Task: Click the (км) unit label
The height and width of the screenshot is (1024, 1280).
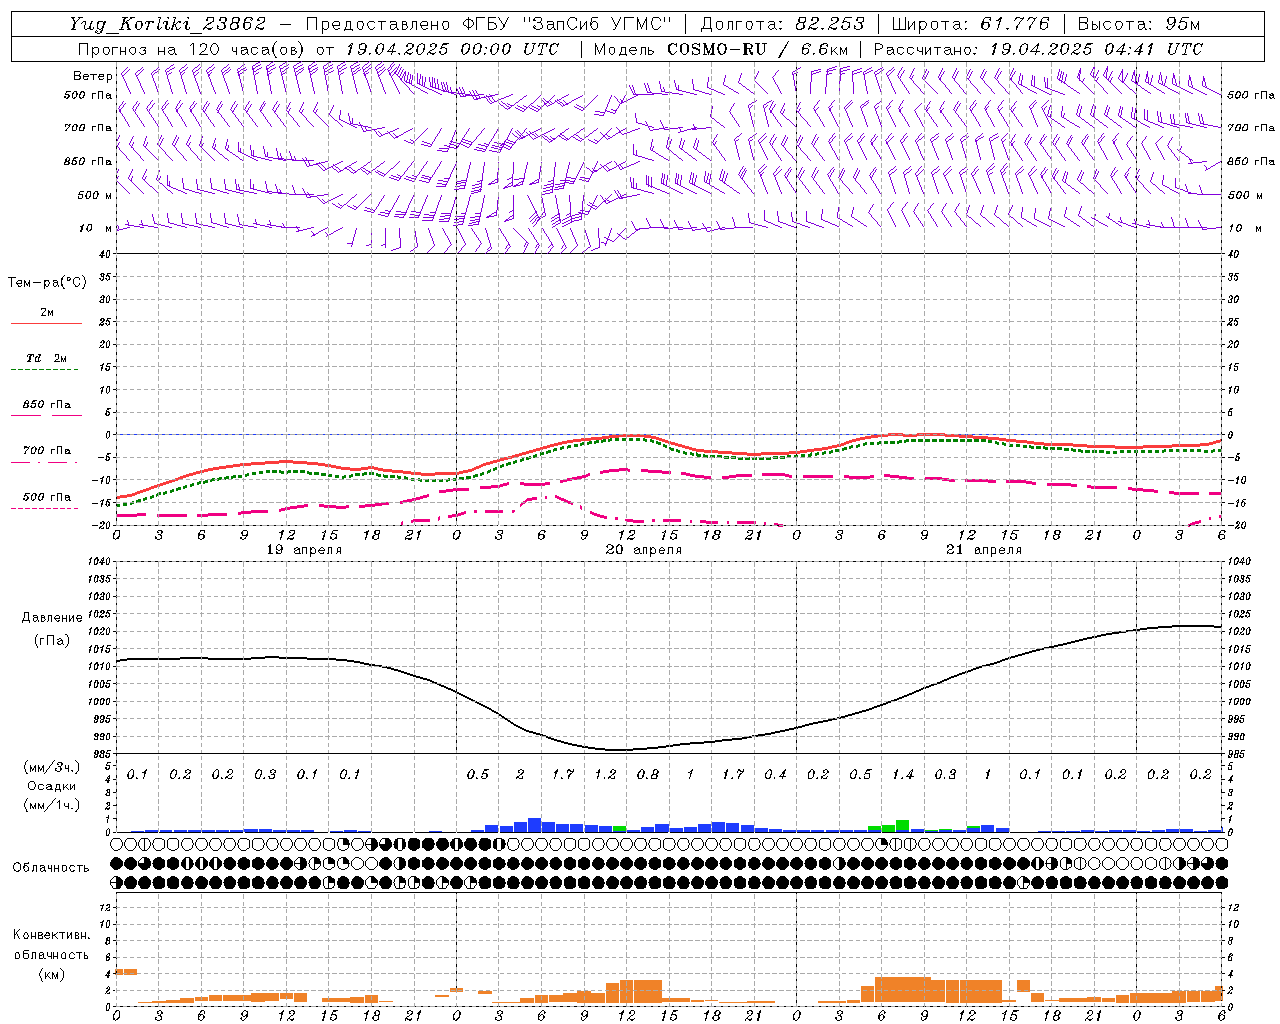Action: (51, 975)
